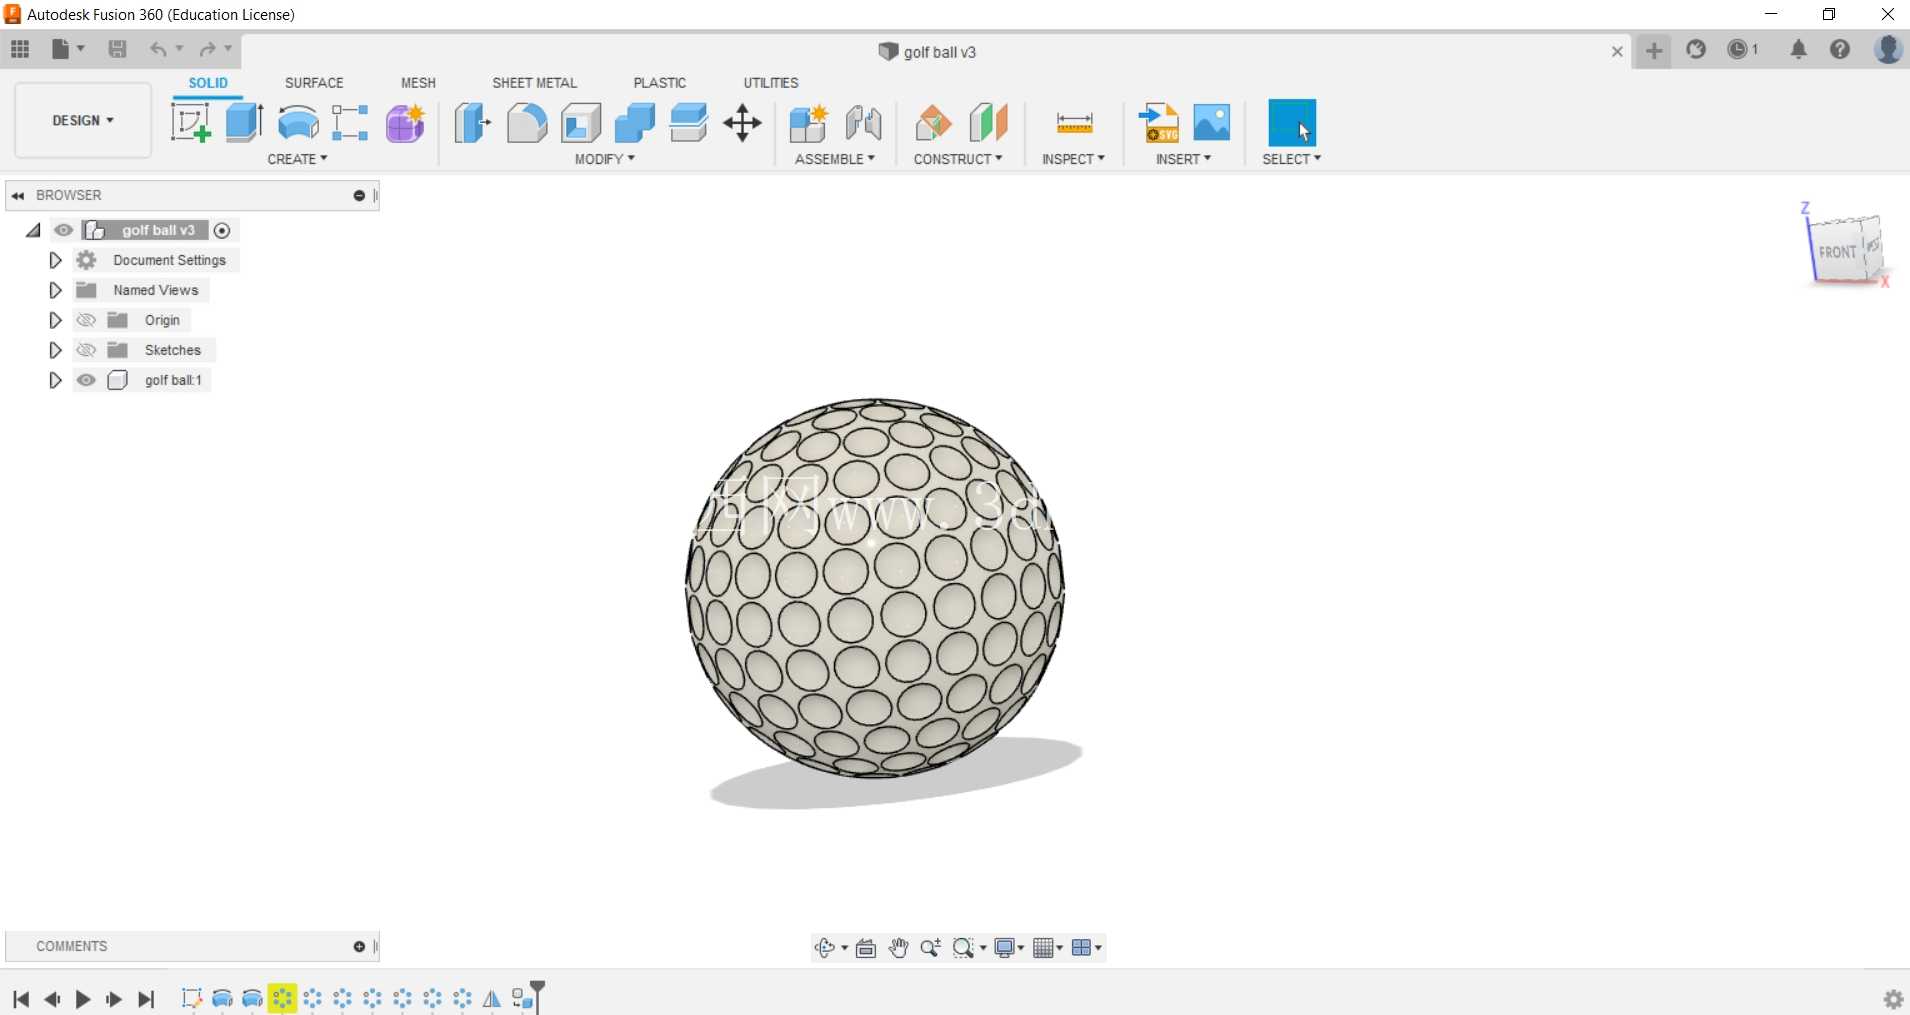Activate the Pan hand tool
This screenshot has width=1910, height=1015.
pyautogui.click(x=898, y=948)
